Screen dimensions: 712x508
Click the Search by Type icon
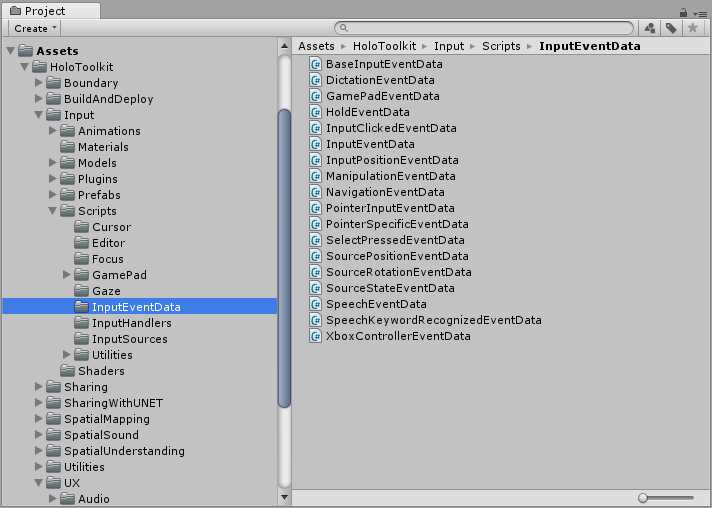650,28
